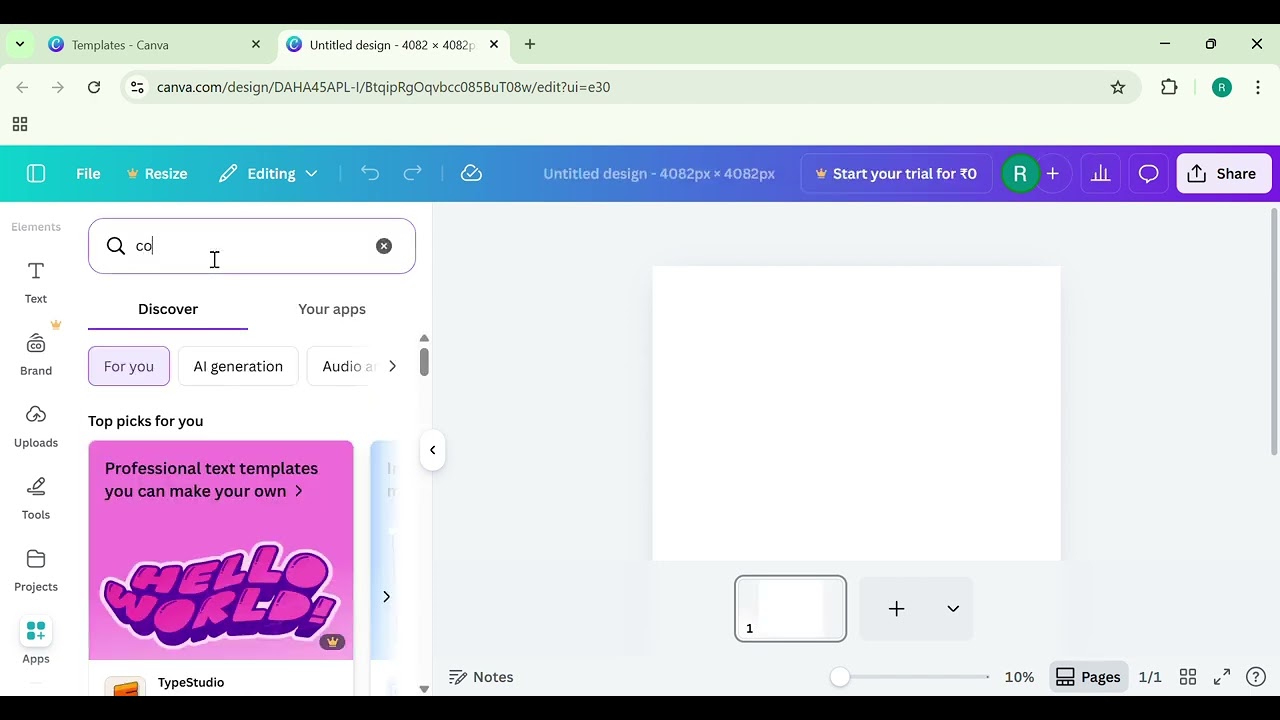Open the 10% zoom level menu
The image size is (1280, 720).
coord(1019,677)
